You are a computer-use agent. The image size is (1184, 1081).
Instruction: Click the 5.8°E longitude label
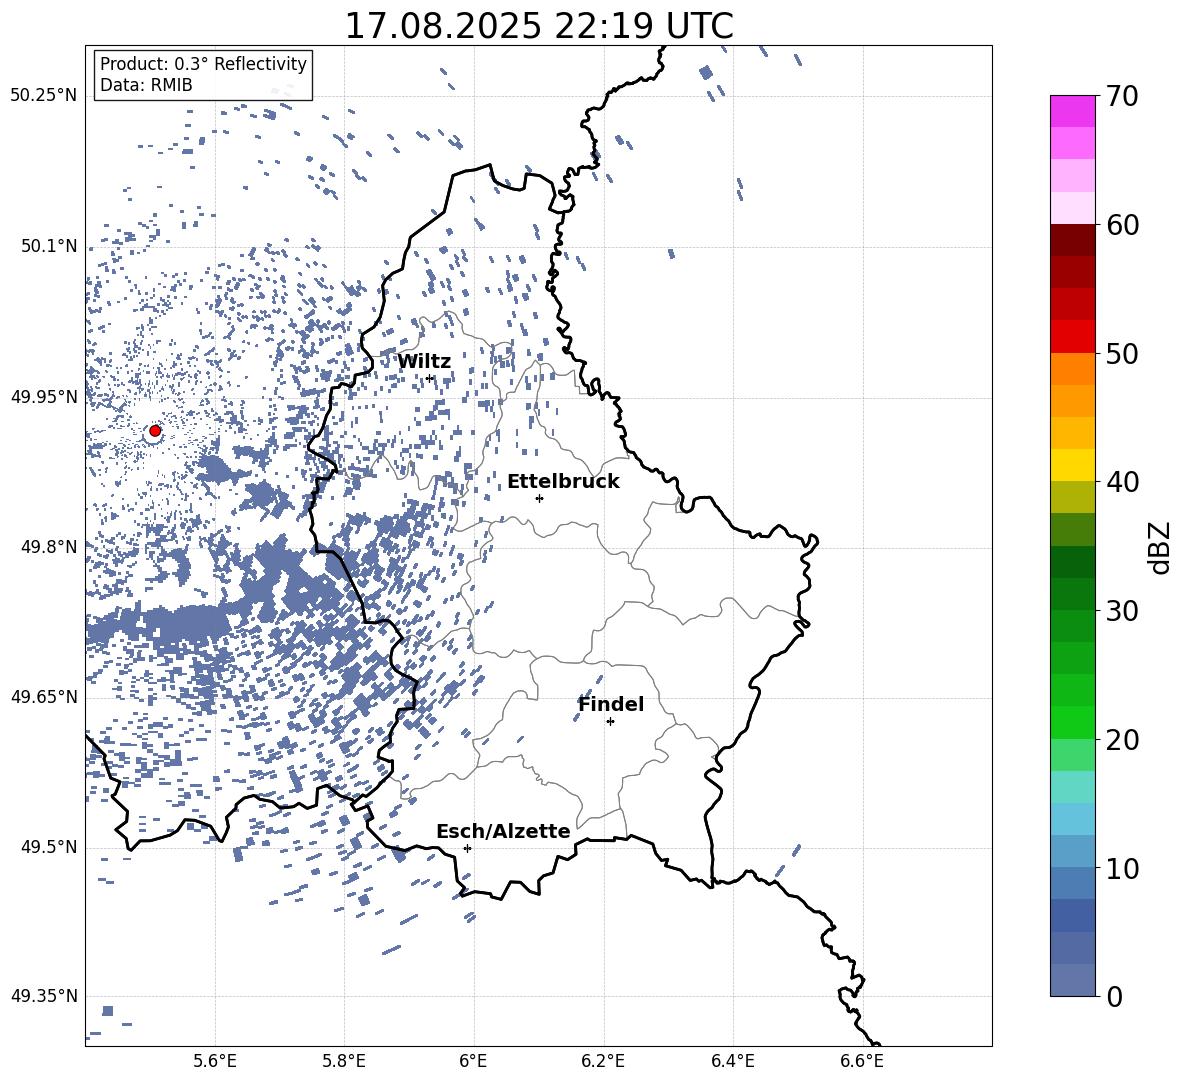(x=344, y=1061)
